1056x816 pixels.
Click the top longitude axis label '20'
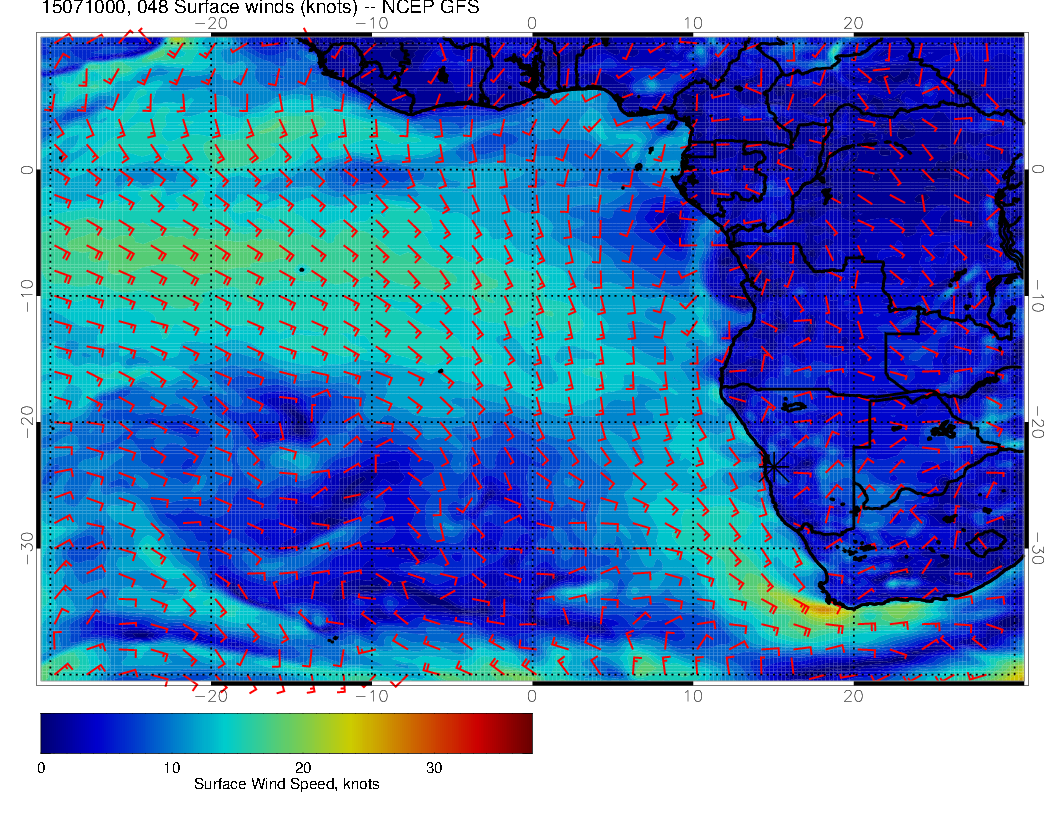pyautogui.click(x=853, y=24)
